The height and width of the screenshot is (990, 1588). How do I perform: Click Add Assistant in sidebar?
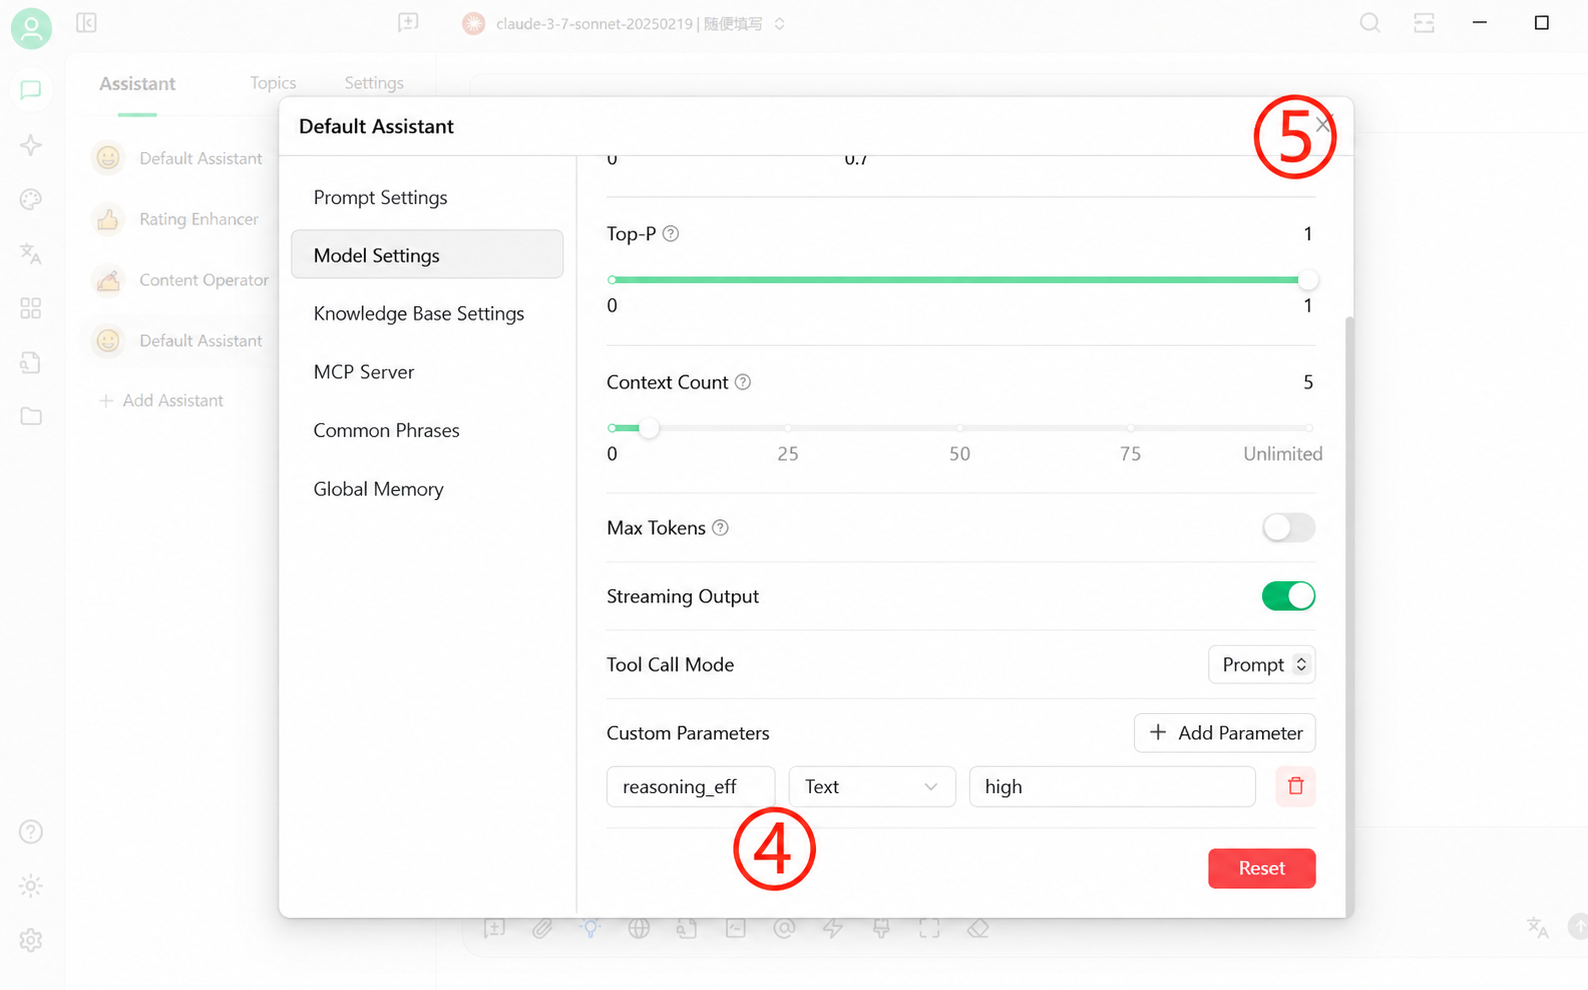(x=161, y=400)
